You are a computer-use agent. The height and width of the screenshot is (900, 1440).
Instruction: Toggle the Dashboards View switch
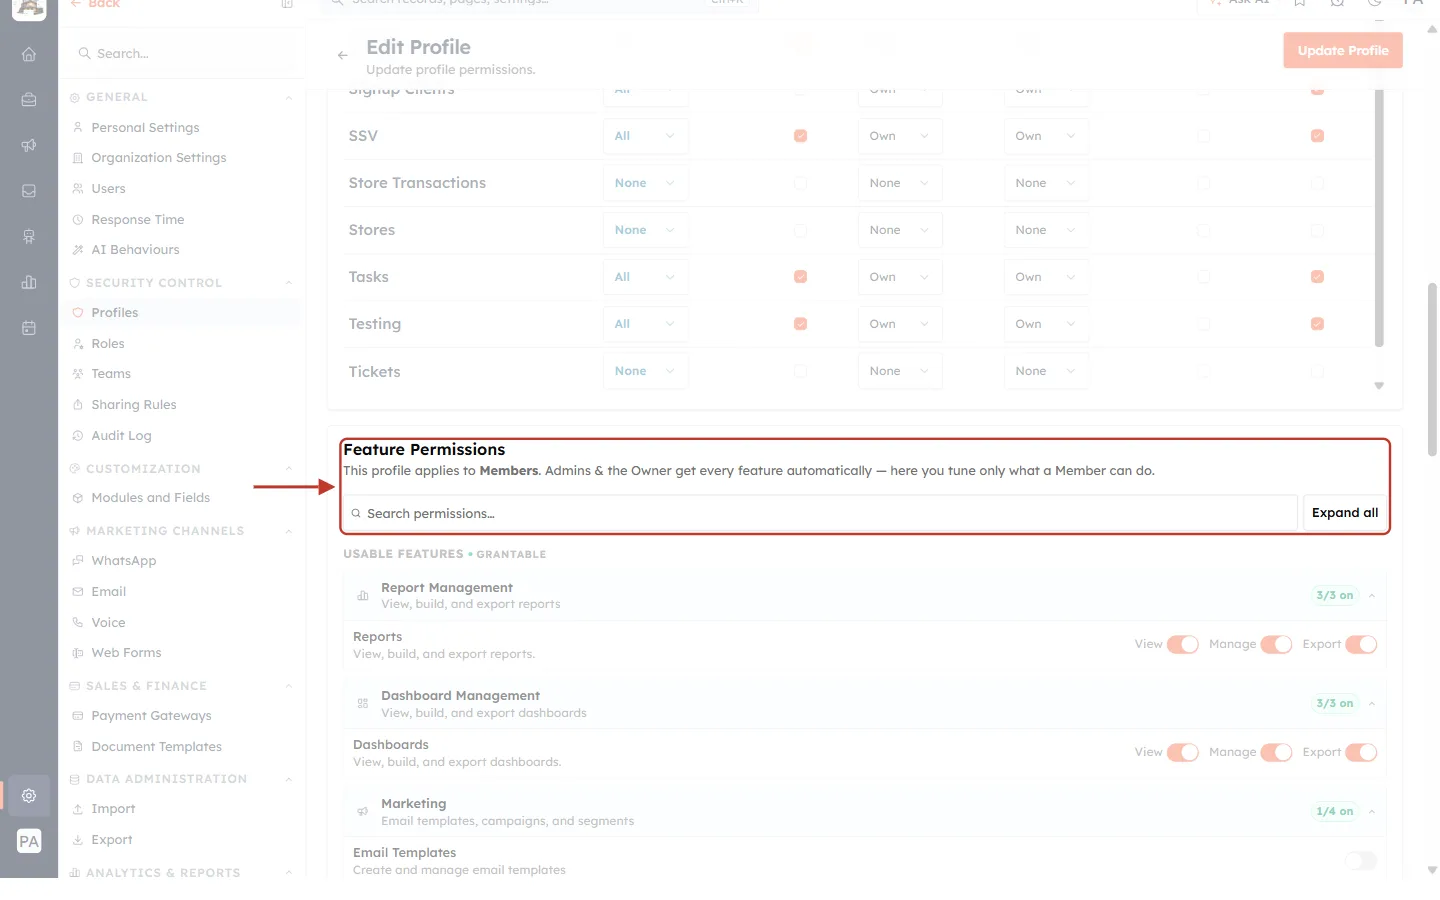pyautogui.click(x=1183, y=753)
